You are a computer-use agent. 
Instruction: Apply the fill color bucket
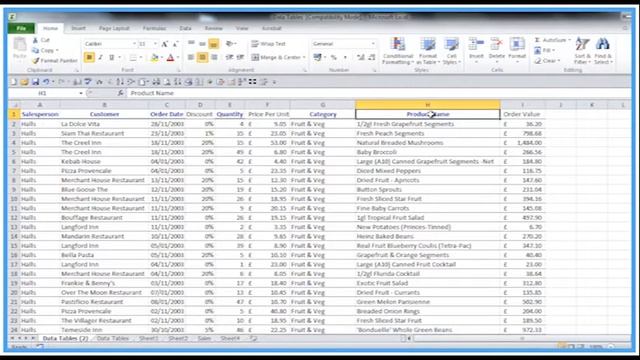pos(154,58)
